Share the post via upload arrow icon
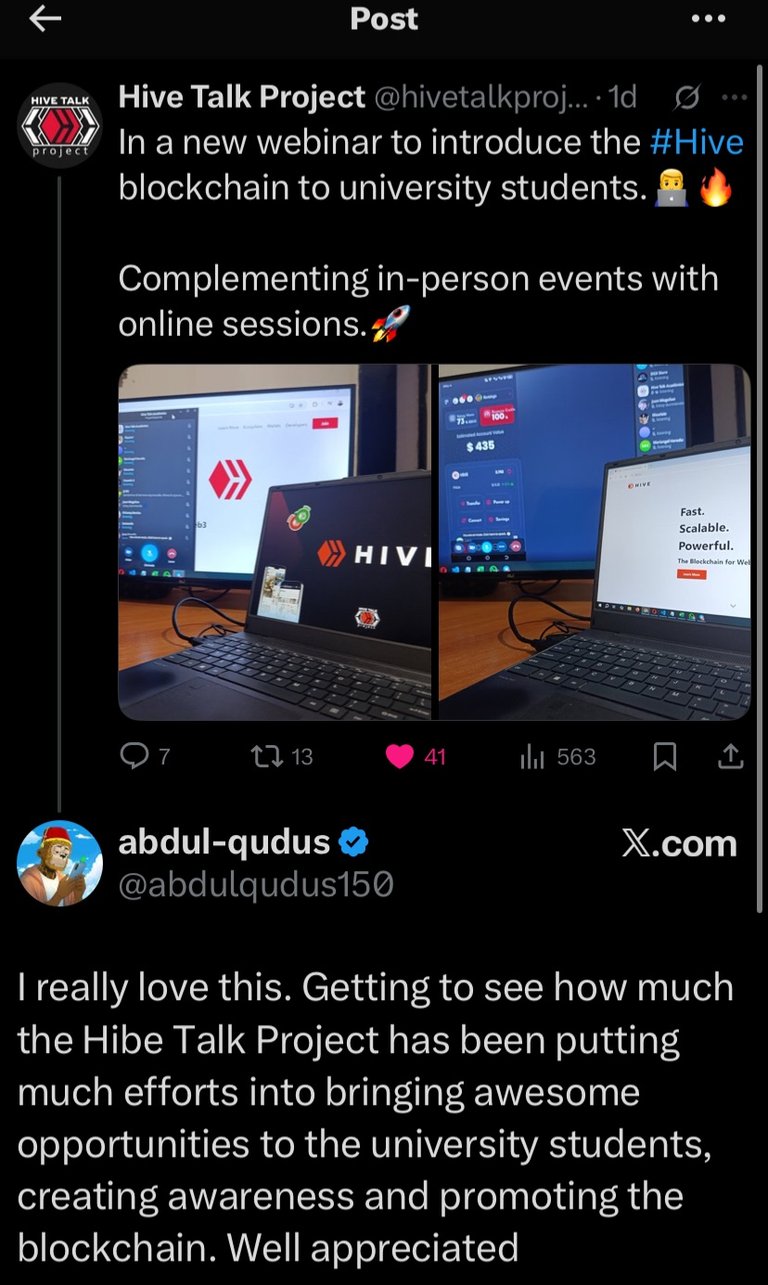The image size is (768, 1285). [731, 757]
